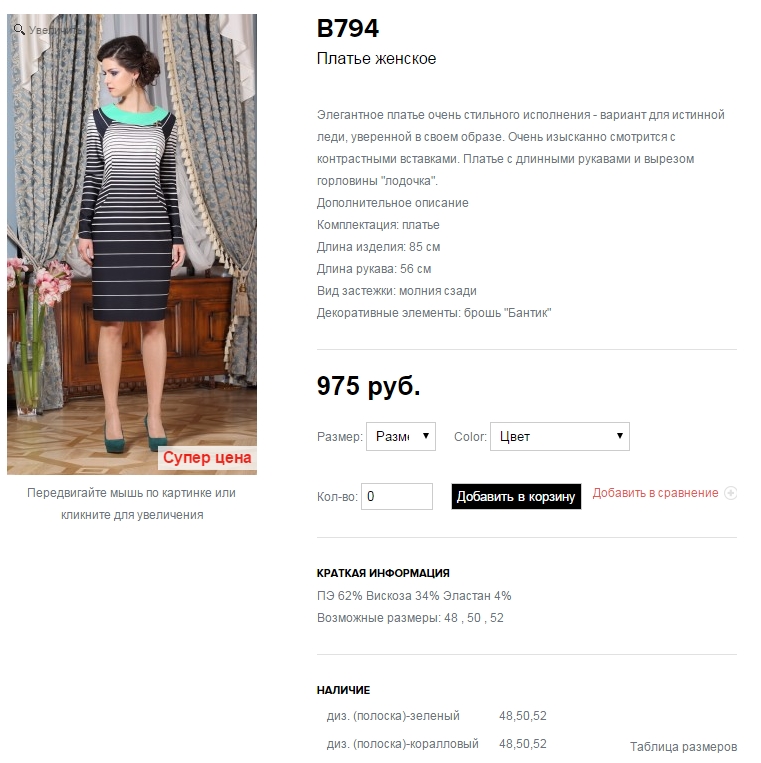The image size is (761, 763).
Task: Click the Добавить в сравнение link
Action: pyautogui.click(x=655, y=493)
